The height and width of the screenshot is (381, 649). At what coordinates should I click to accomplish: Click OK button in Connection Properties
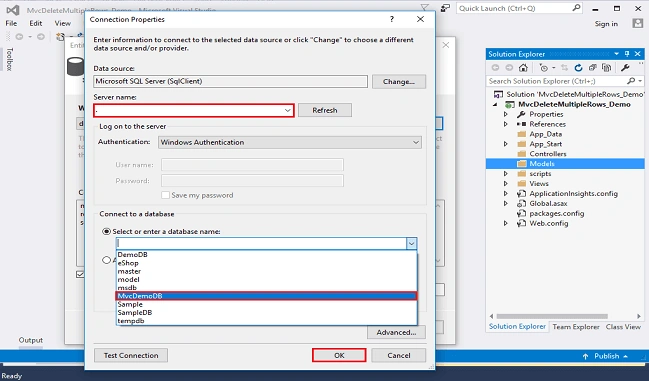click(x=339, y=355)
